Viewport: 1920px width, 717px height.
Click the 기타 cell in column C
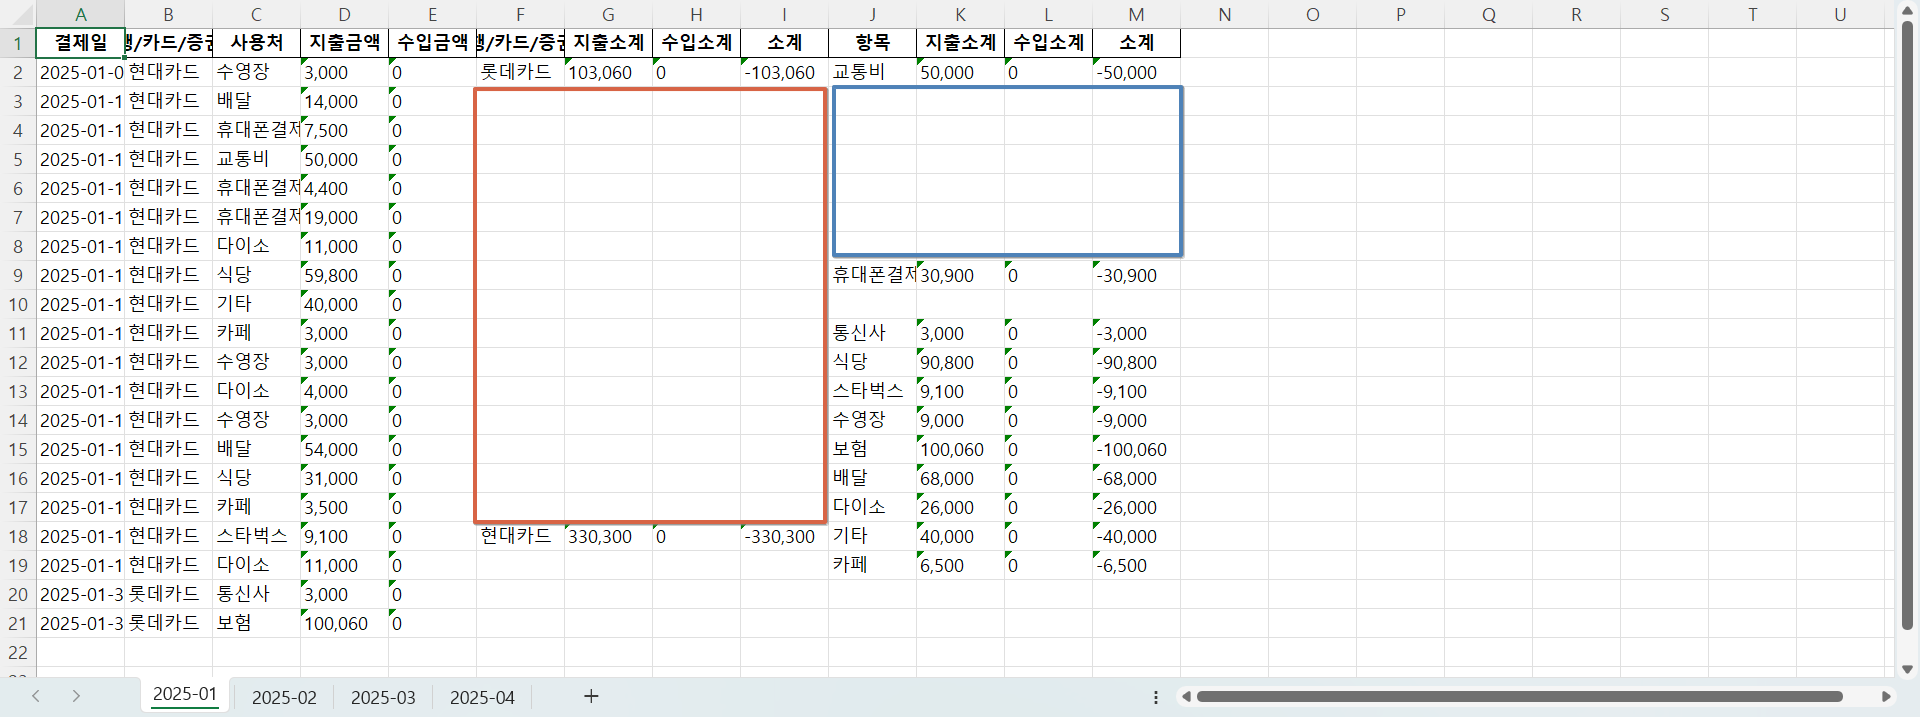(x=256, y=304)
